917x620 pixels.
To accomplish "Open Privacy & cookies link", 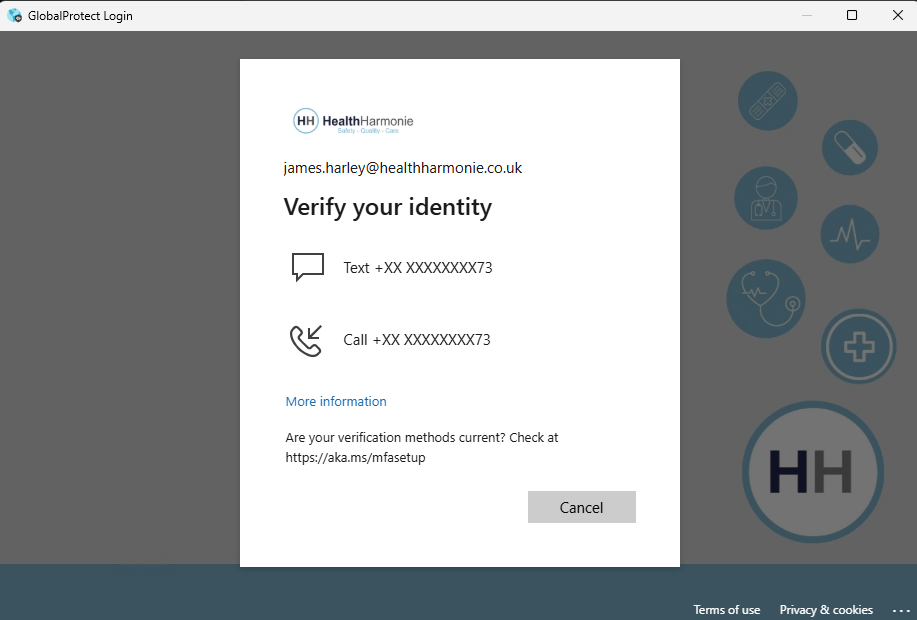I will point(826,609).
